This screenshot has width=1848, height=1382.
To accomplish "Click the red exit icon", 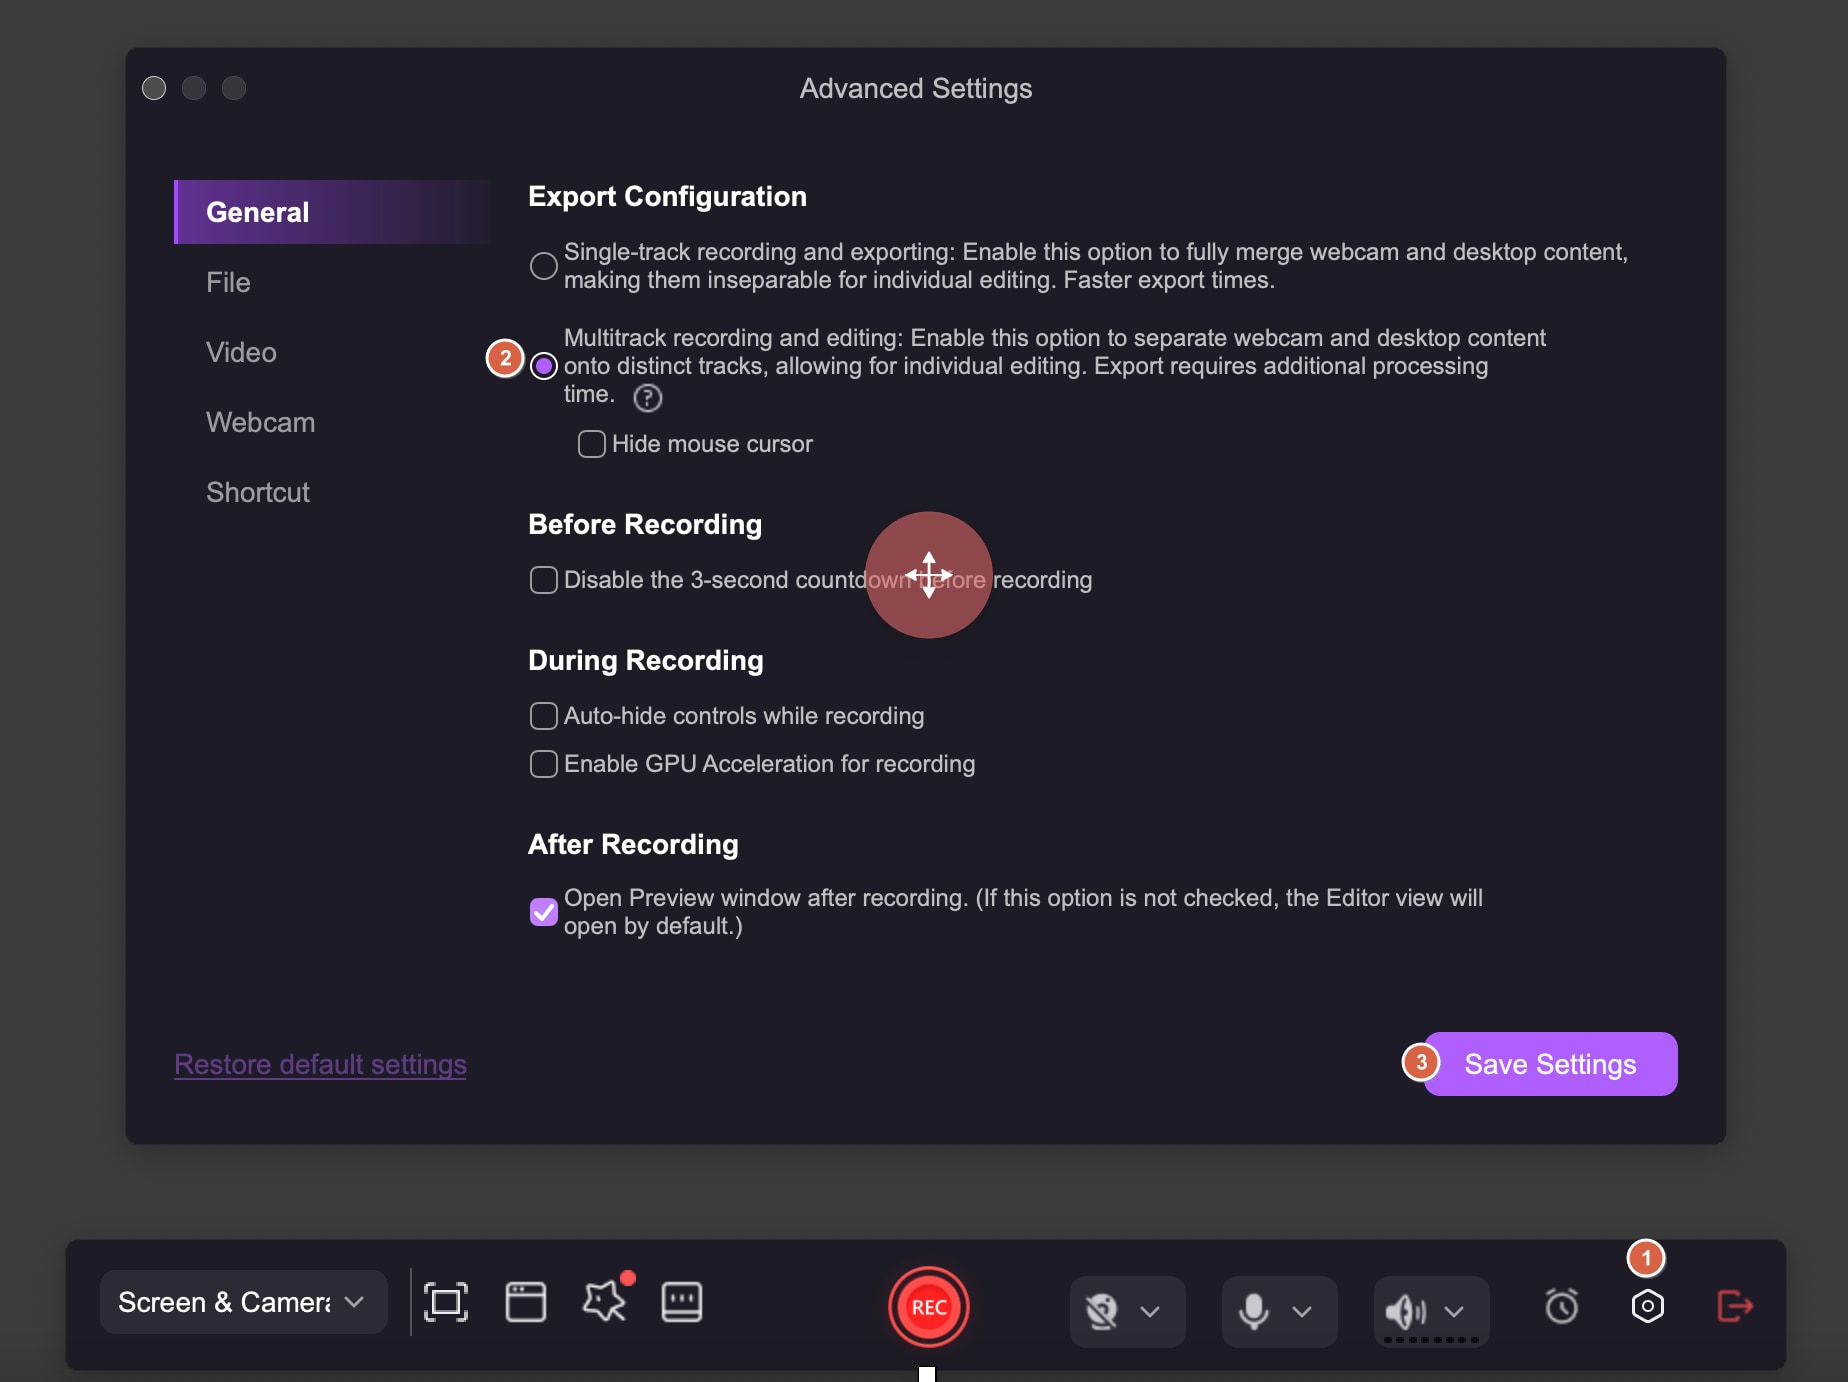I will 1735,1306.
